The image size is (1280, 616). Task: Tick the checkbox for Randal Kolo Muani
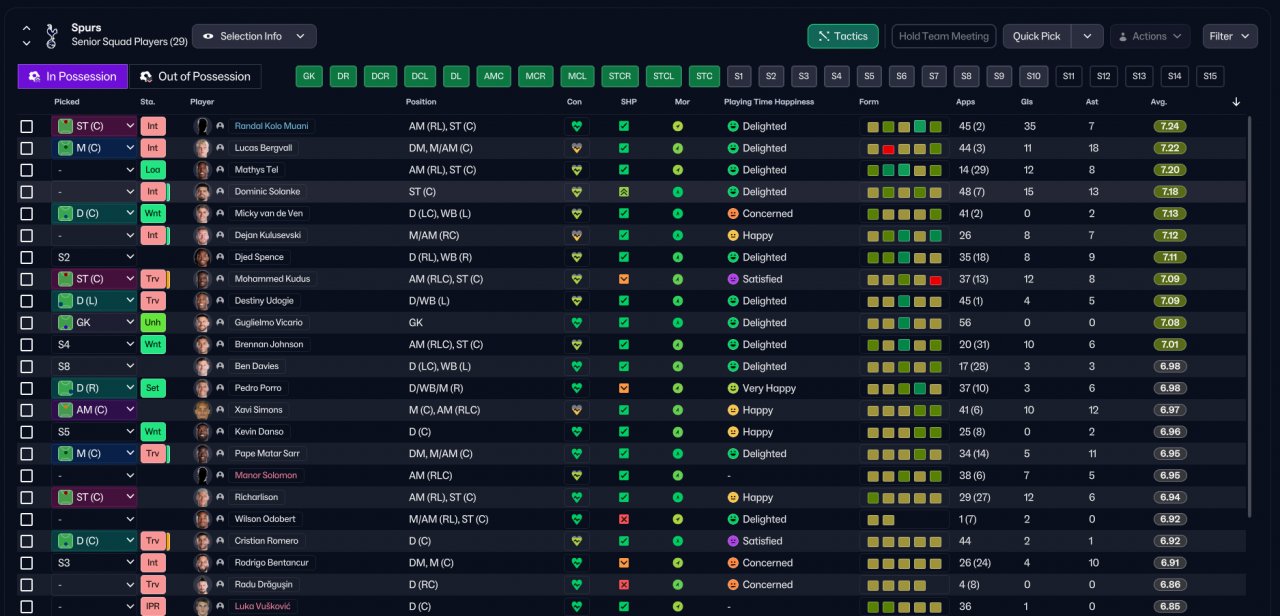pos(27,126)
